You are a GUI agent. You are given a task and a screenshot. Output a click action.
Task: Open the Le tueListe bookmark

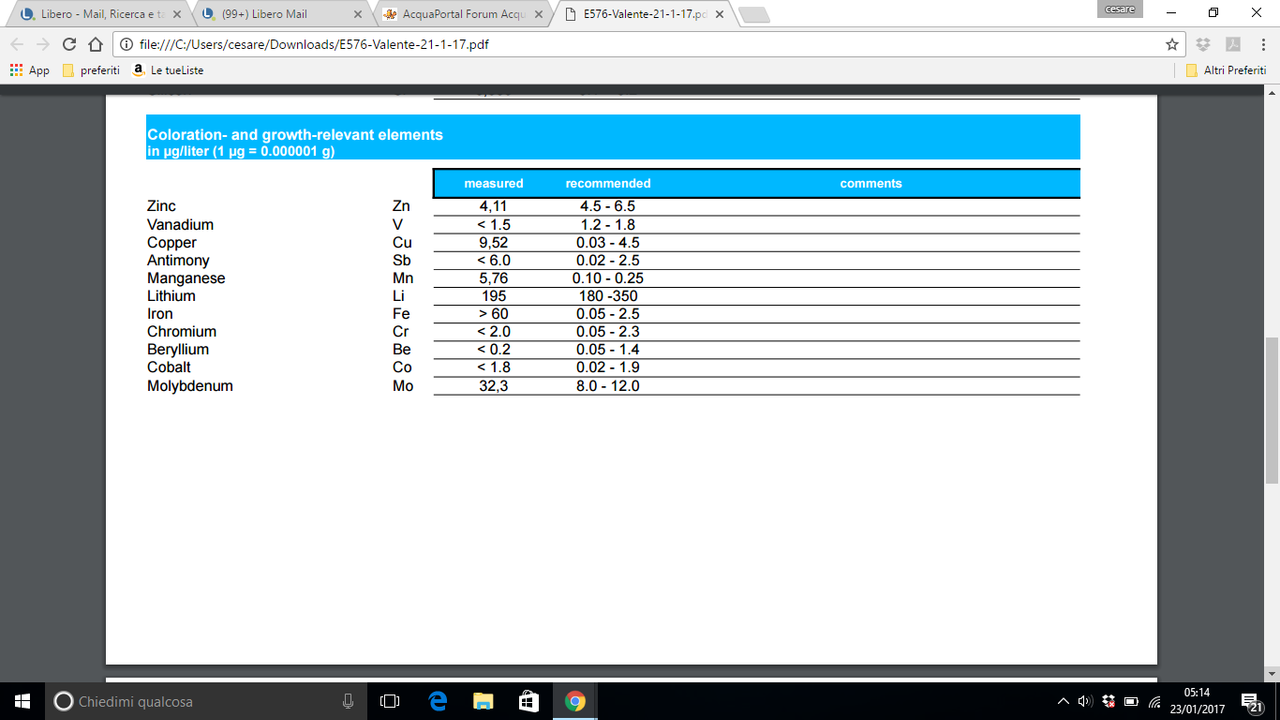(175, 70)
